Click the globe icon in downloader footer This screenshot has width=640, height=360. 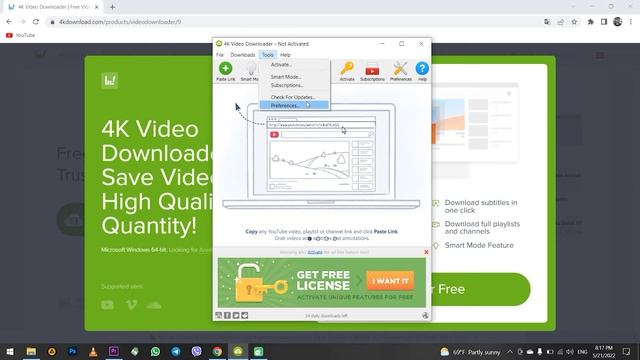[x=425, y=315]
